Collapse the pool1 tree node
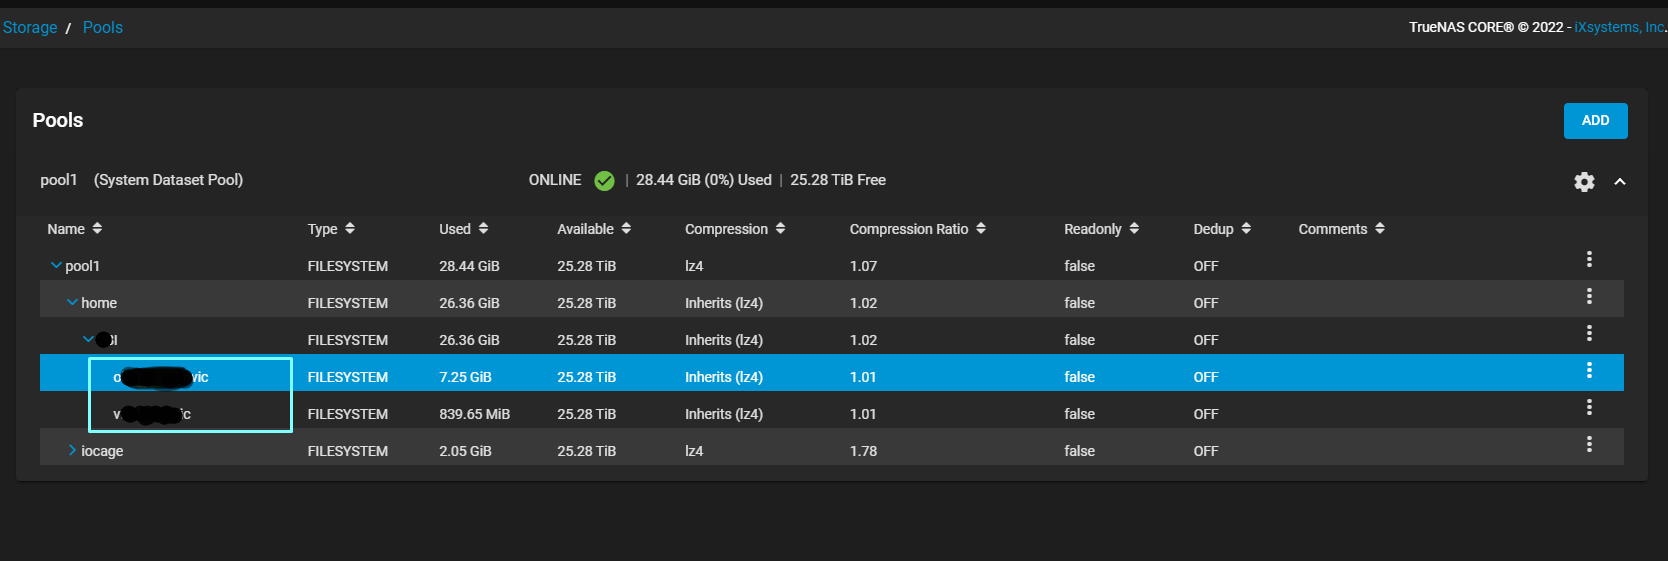1668x561 pixels. tap(56, 266)
